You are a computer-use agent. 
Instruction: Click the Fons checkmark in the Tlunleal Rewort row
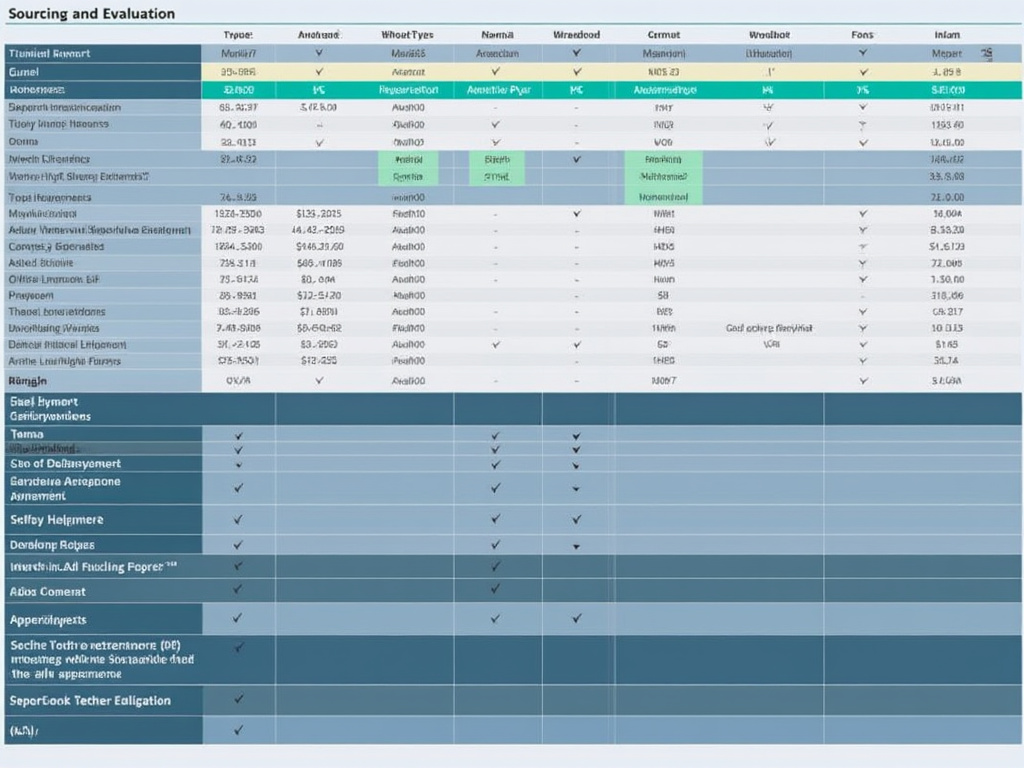coord(863,53)
